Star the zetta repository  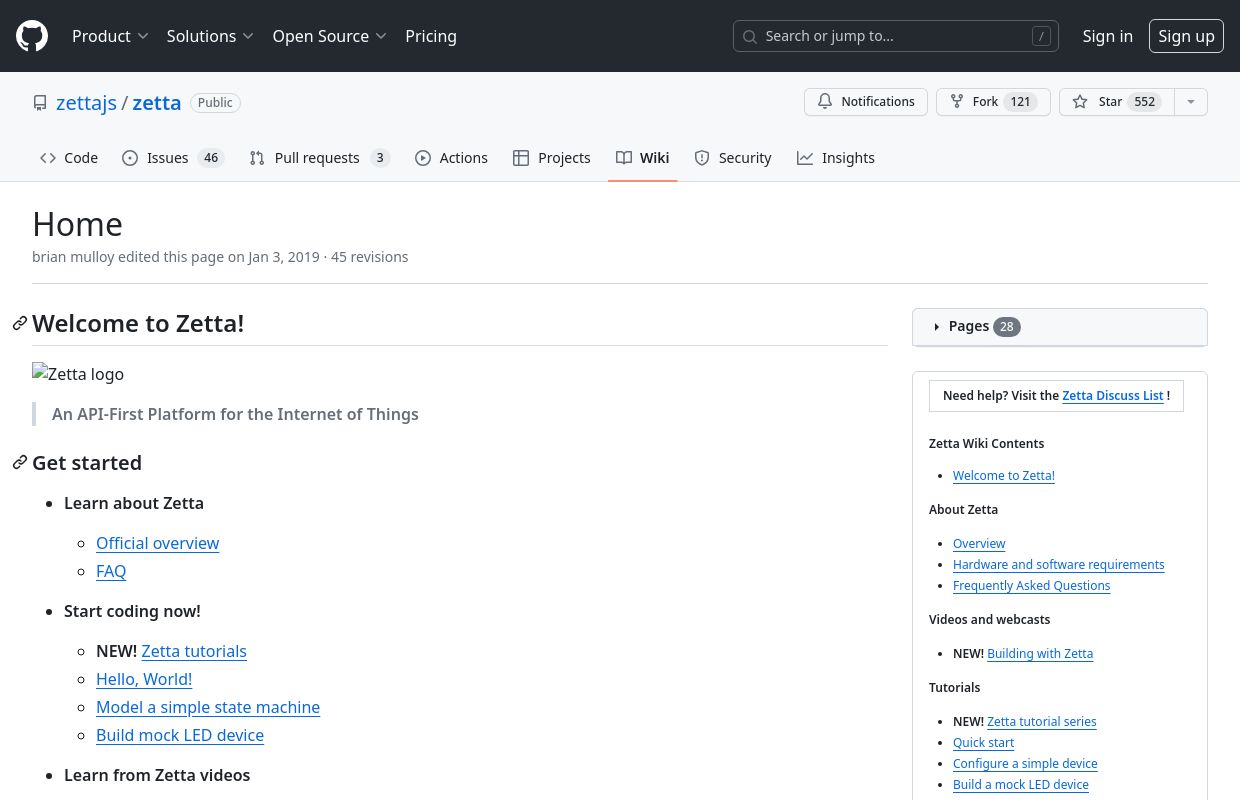pyautogui.click(x=1117, y=102)
